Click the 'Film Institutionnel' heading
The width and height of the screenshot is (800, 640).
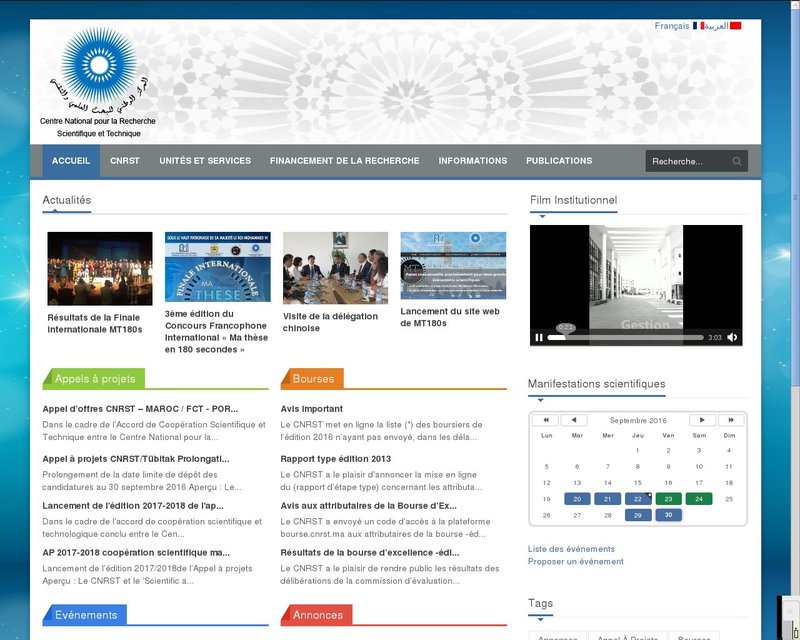click(573, 200)
